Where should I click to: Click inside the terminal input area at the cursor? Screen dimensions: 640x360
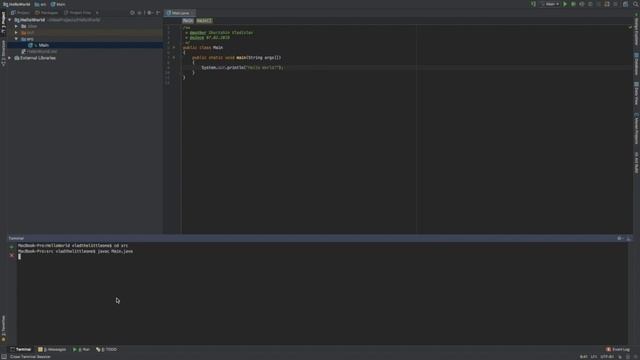point(19,257)
